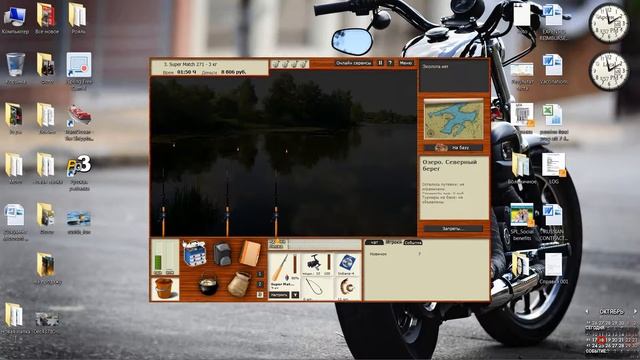Click the upper clock gadget
This screenshot has width=640, height=360.
609,23
